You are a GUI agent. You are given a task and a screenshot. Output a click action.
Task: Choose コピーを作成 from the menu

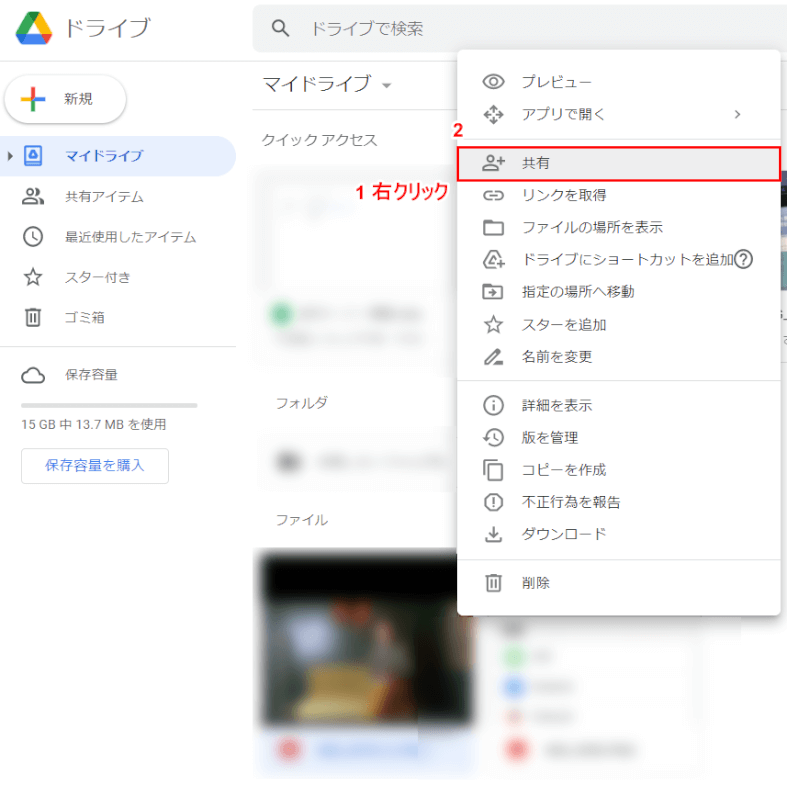(619, 470)
